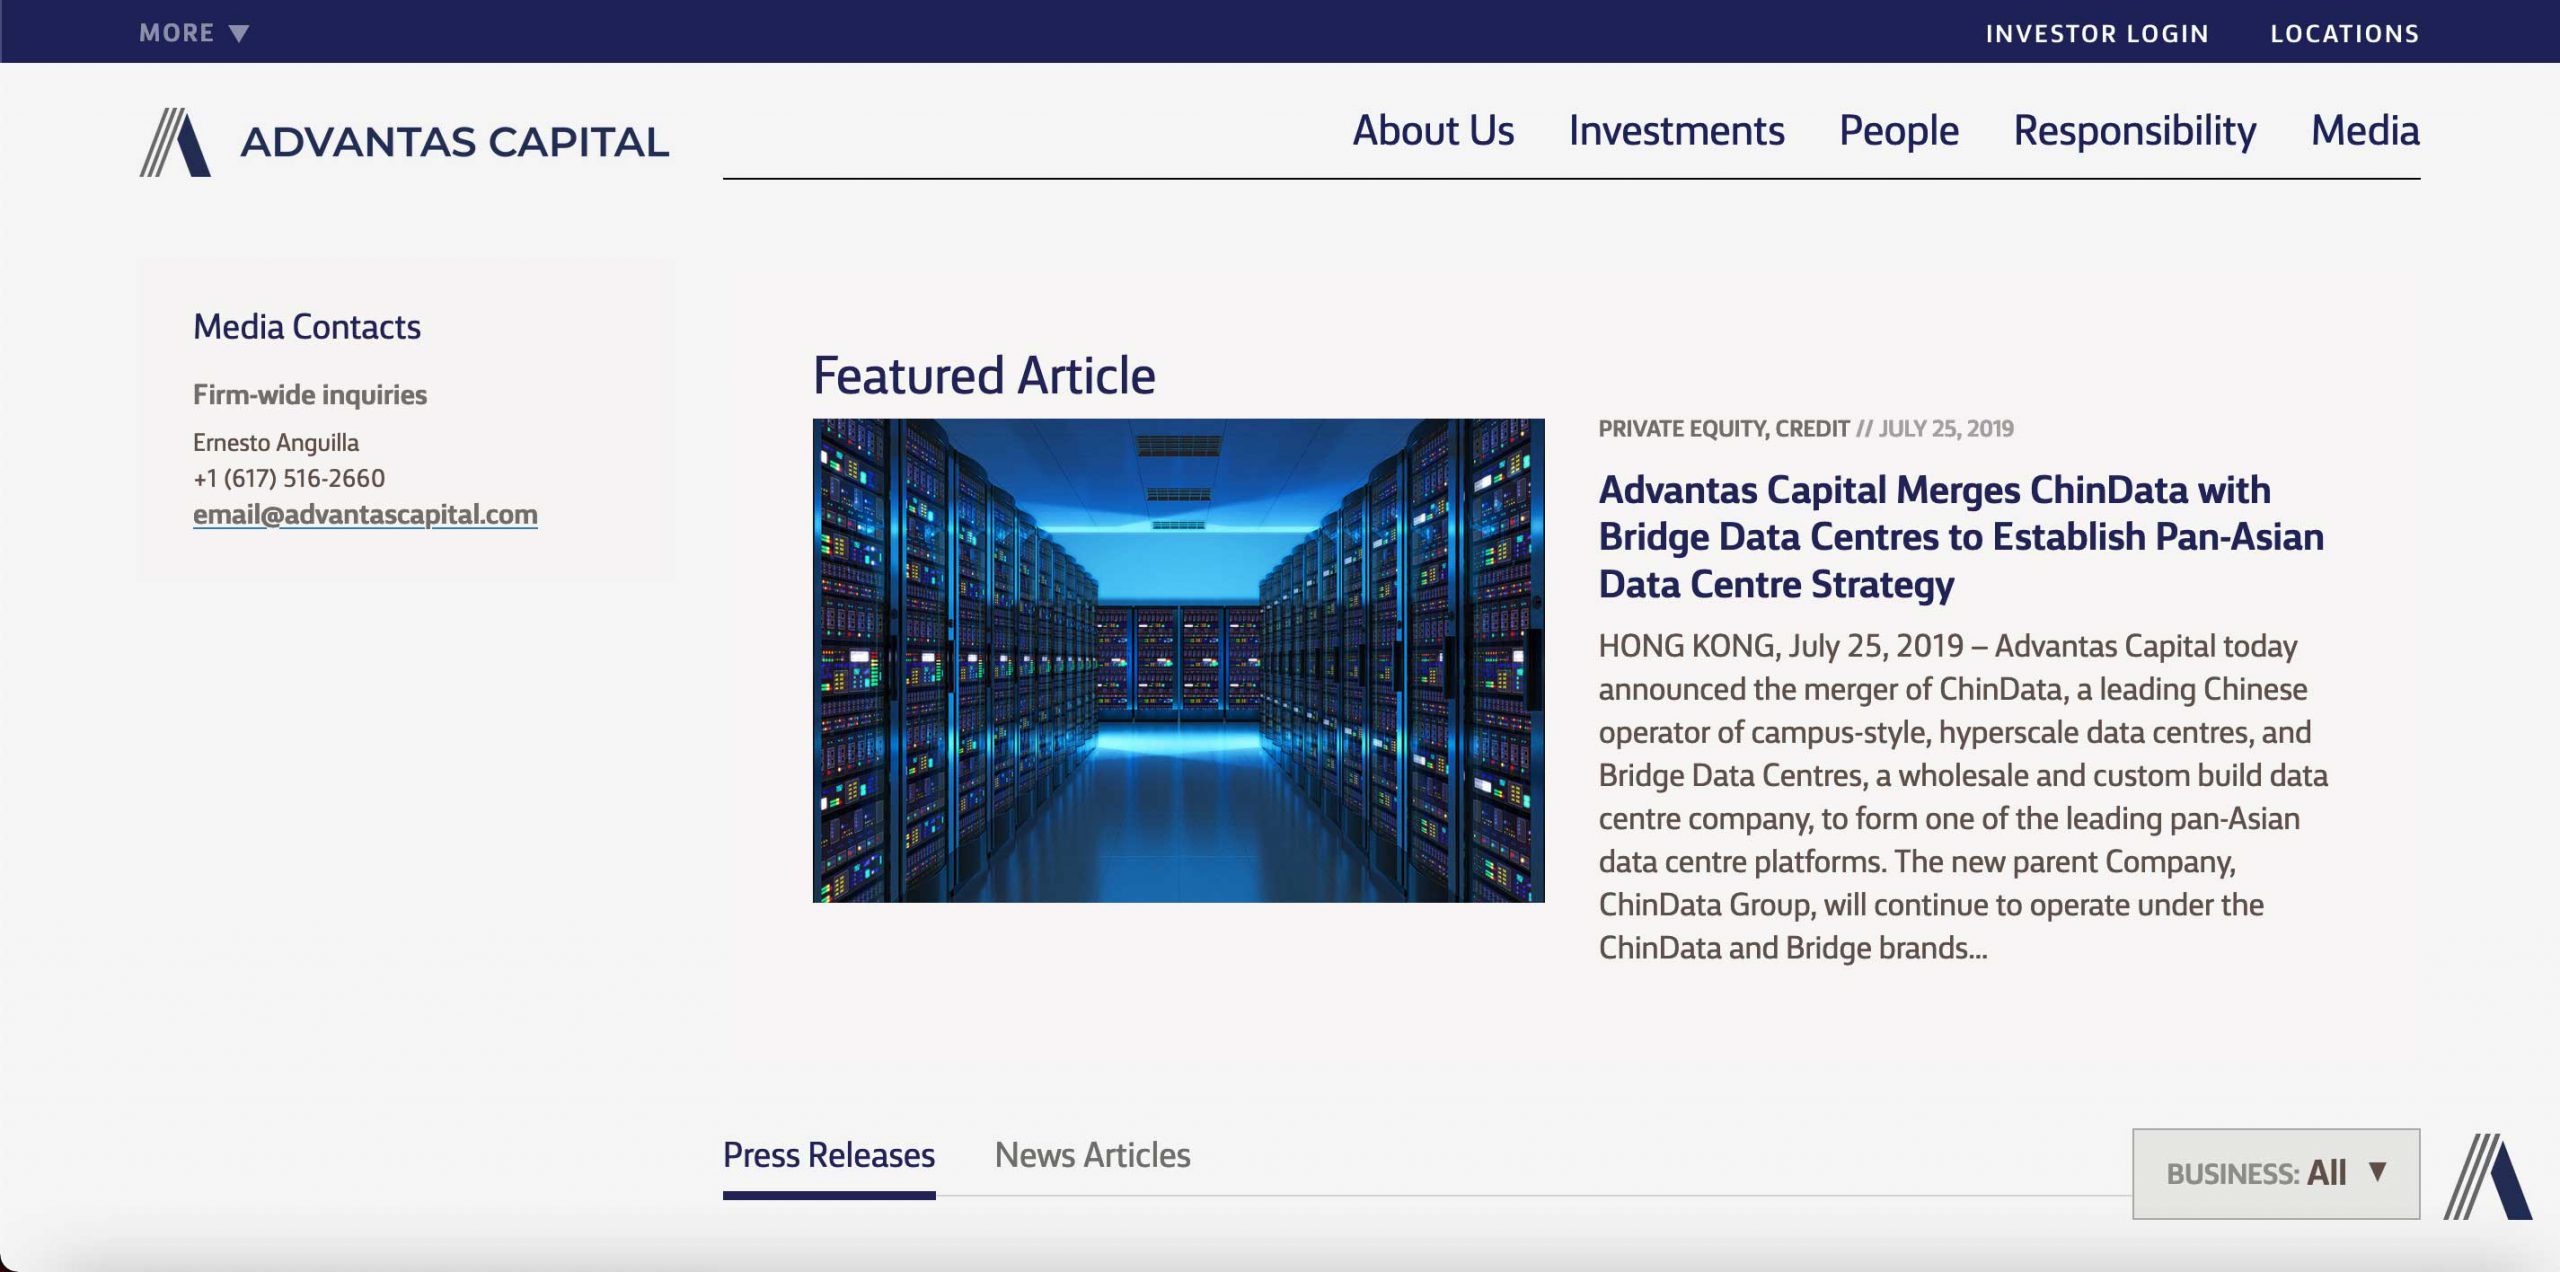Viewport: 2560px width, 1272px height.
Task: Click email@advantascapital.com link
Action: coord(365,514)
